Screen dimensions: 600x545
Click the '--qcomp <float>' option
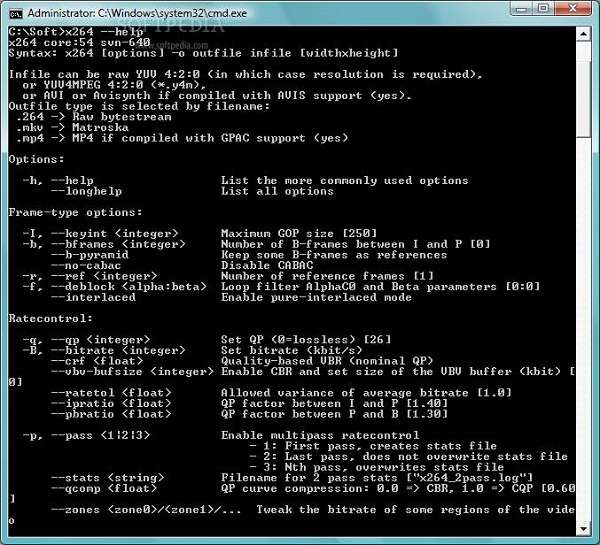click(x=104, y=489)
